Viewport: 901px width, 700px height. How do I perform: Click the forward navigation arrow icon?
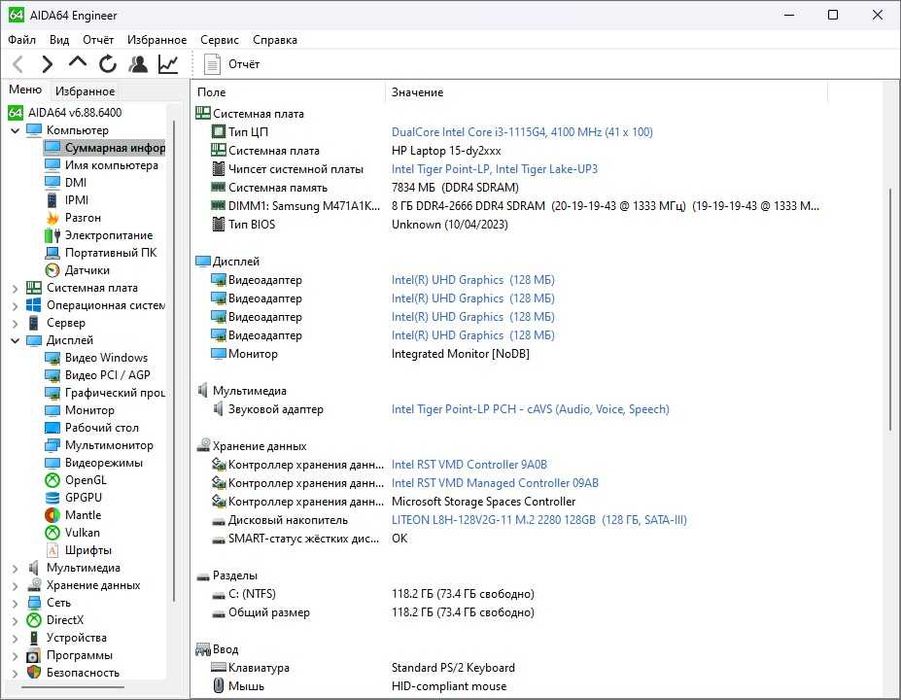[x=47, y=64]
